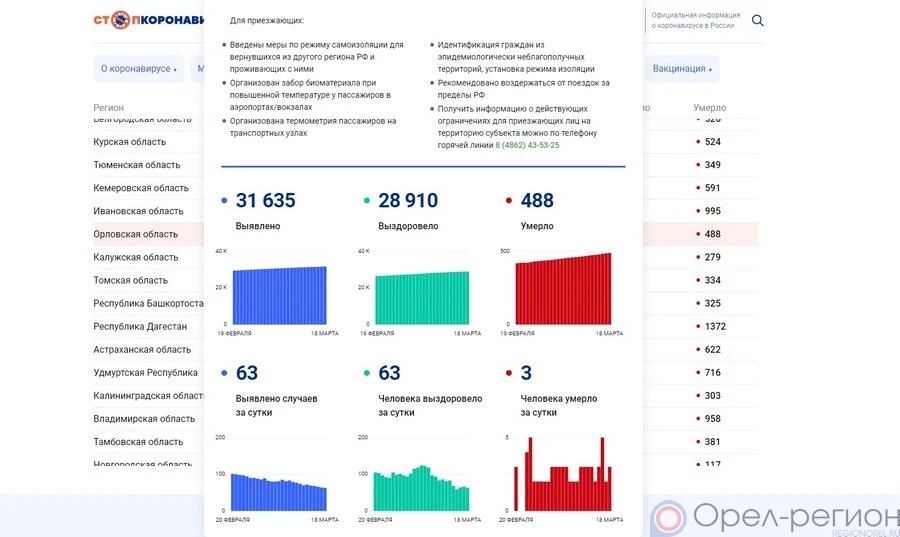
Task: Choose Республика Дагестан from region list
Action: point(140,326)
